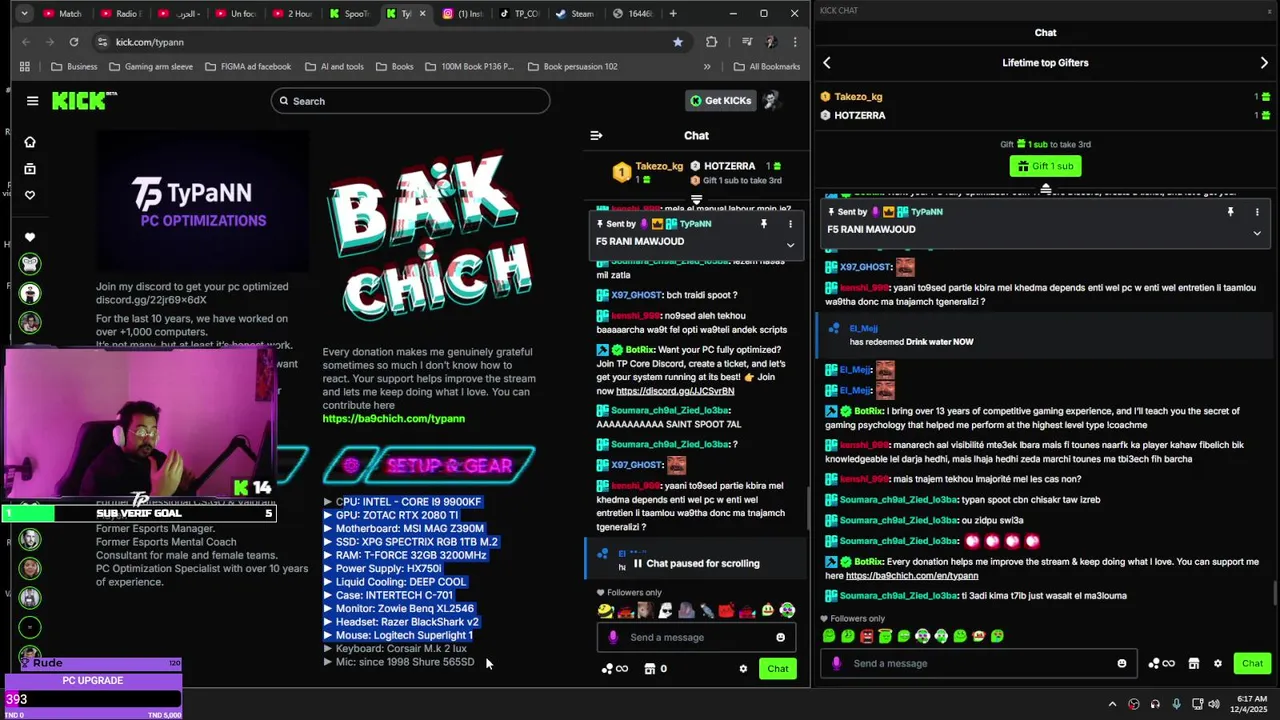Collapse gifters panel arrow in KICK CHAT window
The height and width of the screenshot is (720, 1280).
point(1045,188)
